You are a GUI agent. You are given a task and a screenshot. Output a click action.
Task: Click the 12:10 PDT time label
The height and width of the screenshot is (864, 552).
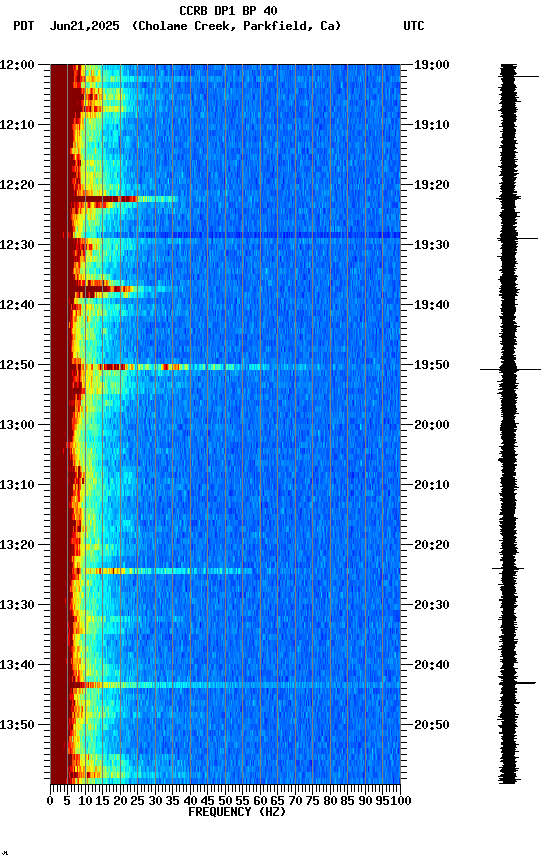tap(17, 125)
